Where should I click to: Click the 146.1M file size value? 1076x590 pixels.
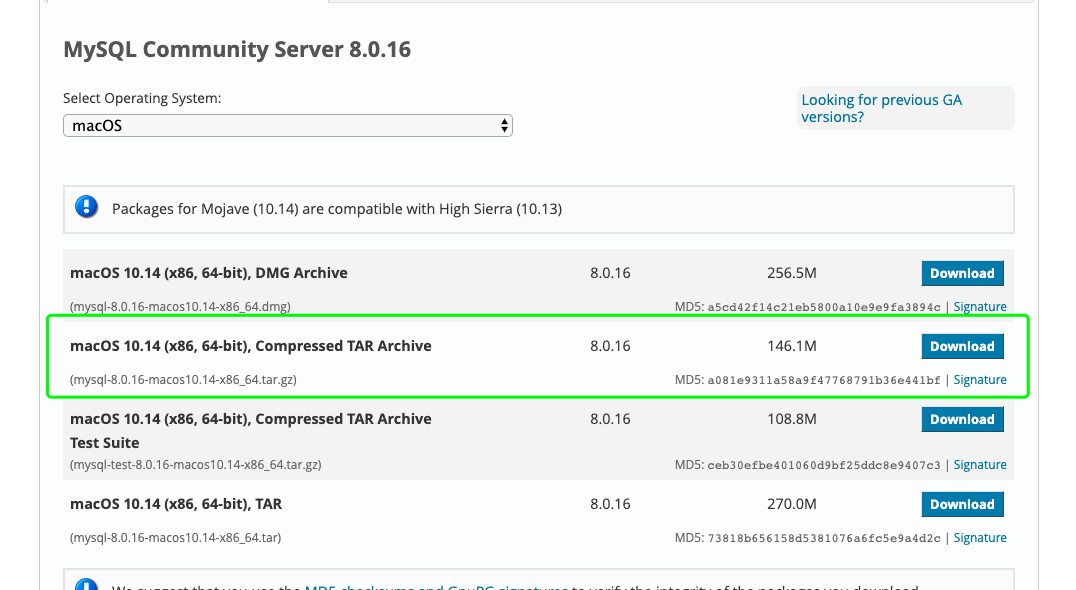coord(792,346)
